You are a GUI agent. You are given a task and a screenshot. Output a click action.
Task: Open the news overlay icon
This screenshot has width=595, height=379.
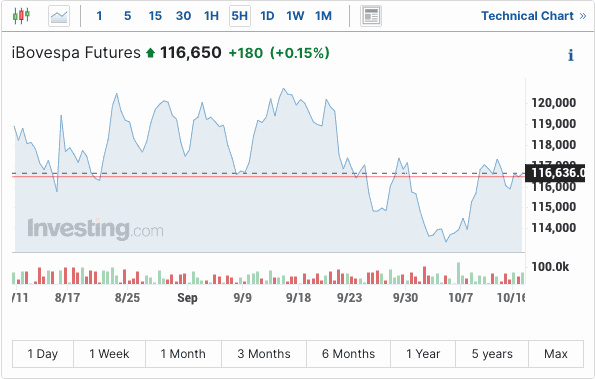pos(371,16)
